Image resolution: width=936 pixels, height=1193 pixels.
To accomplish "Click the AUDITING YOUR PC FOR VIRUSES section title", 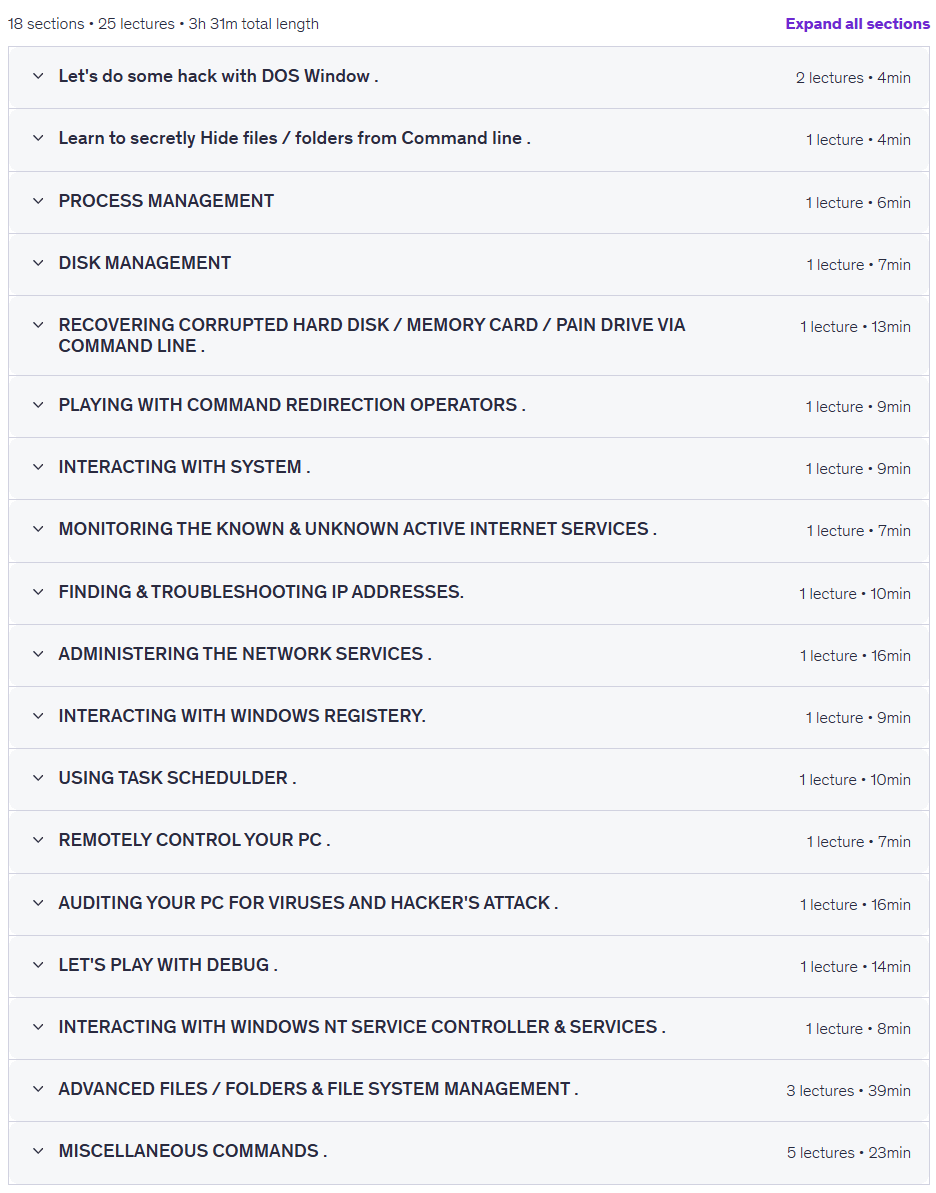I will [308, 903].
